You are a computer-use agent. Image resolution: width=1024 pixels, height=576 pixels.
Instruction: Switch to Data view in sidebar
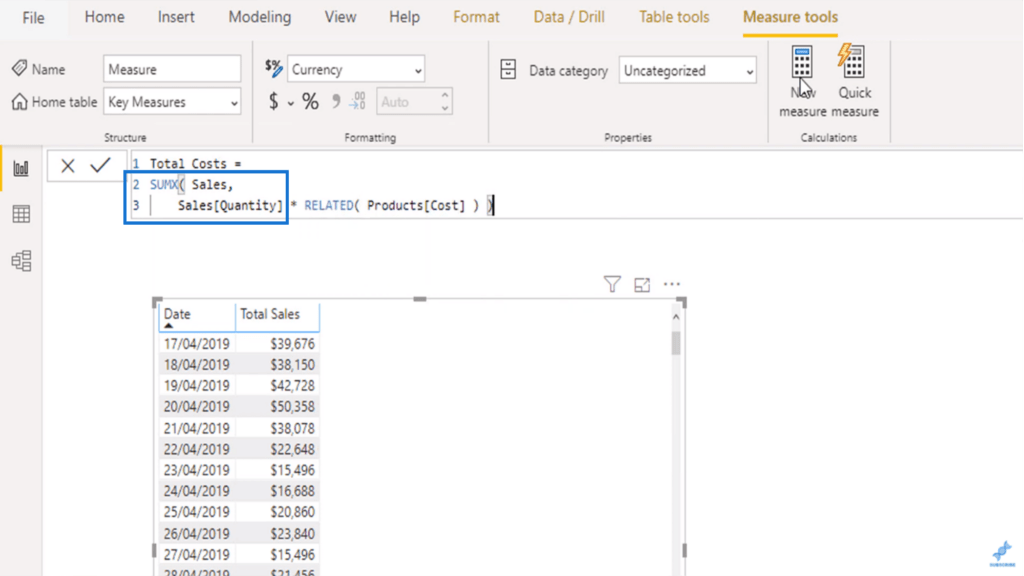coord(21,214)
